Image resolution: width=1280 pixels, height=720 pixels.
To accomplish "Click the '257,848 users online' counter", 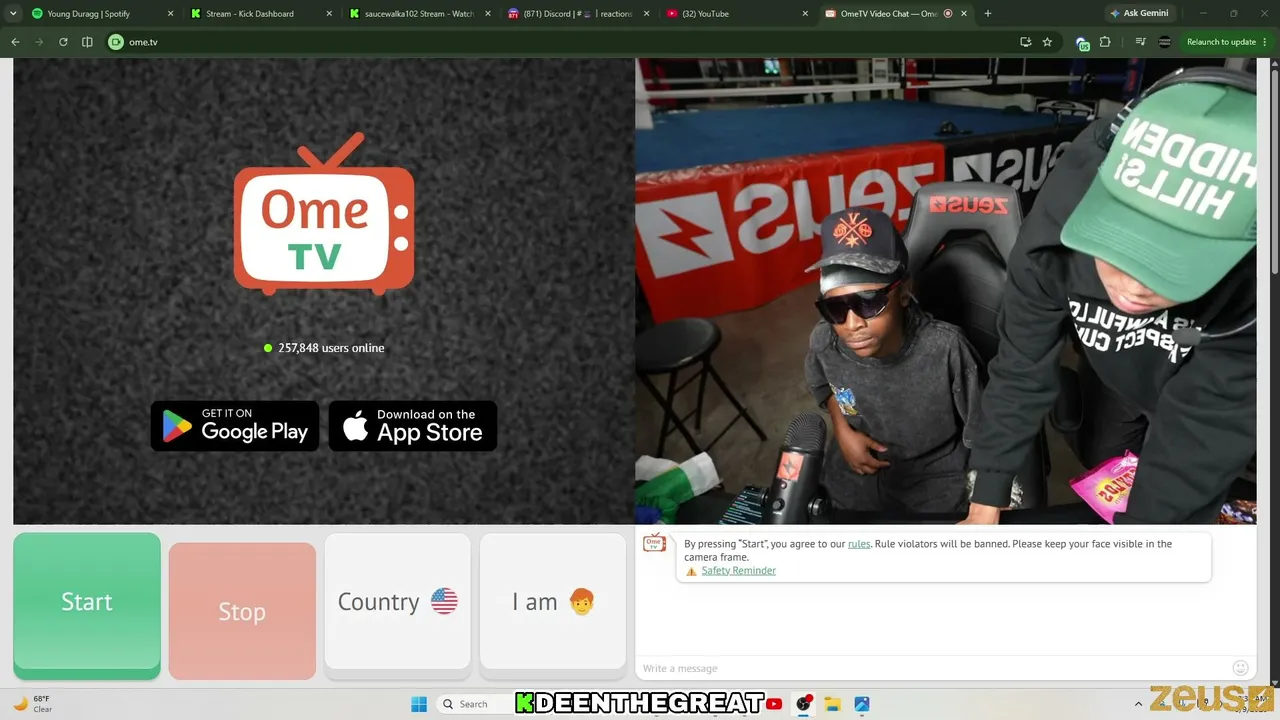I will 324,348.
